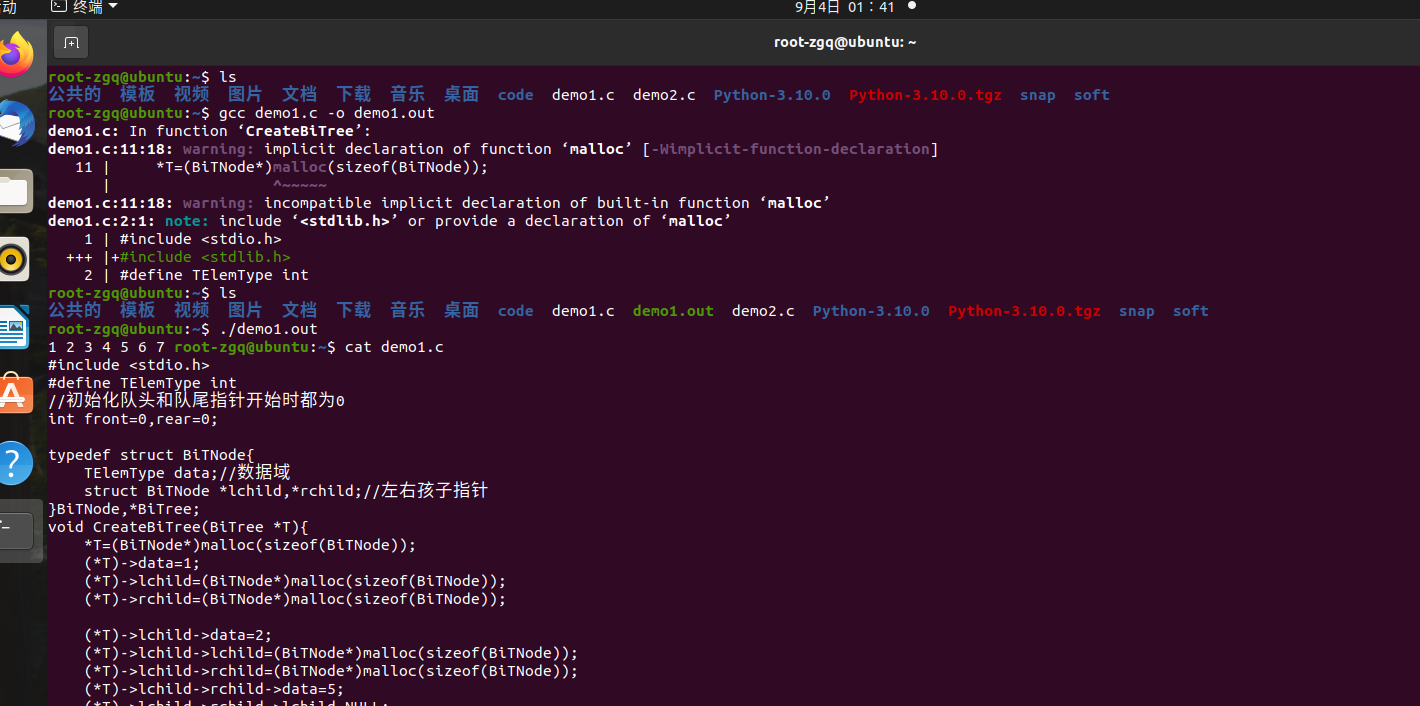Click the 'int front=0,rear=0;' code line
This screenshot has height=706, width=1420.
coord(133,419)
